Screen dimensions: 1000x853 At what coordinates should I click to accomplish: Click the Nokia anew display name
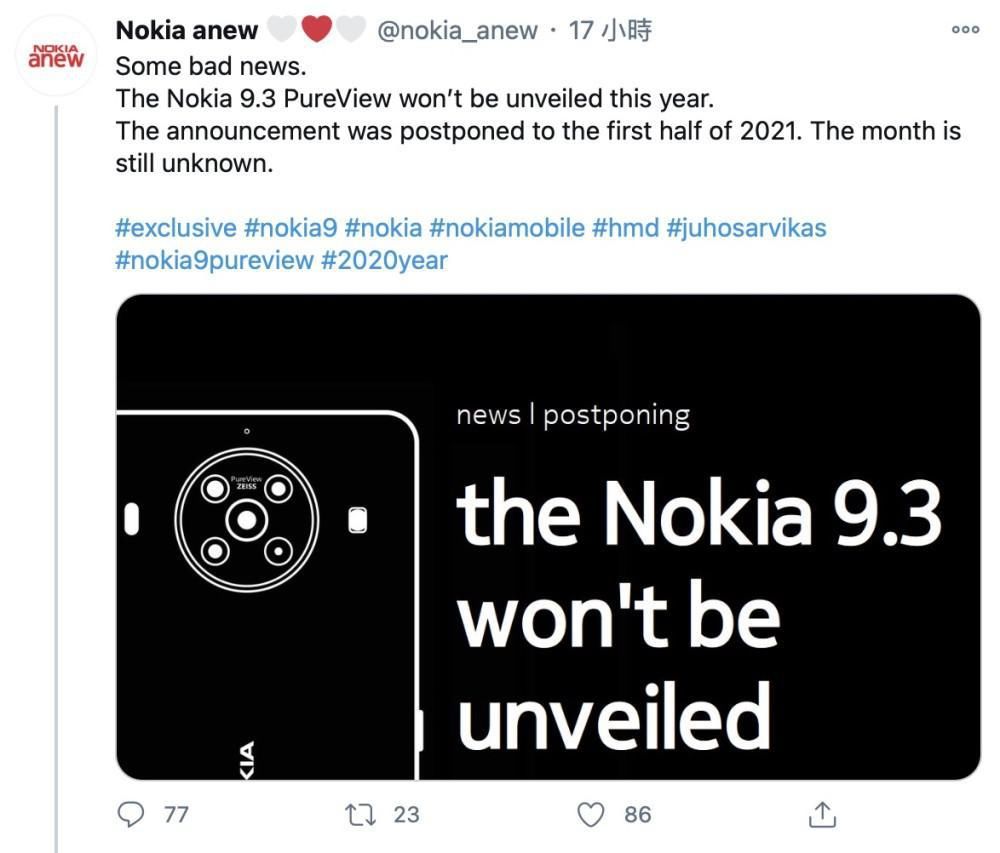tap(187, 31)
